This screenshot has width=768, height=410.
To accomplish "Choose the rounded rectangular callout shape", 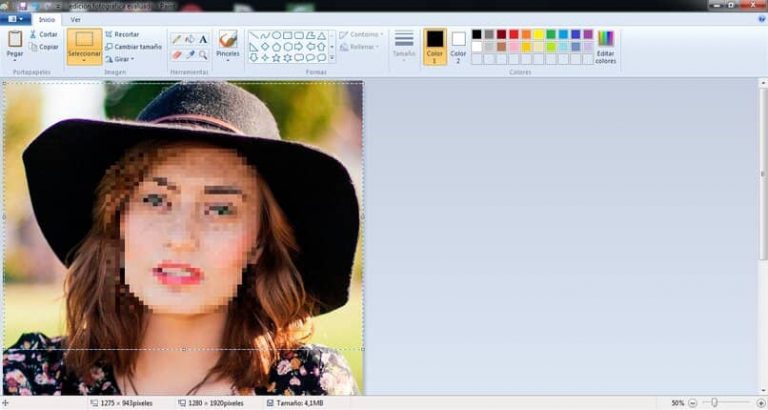I will (x=299, y=57).
